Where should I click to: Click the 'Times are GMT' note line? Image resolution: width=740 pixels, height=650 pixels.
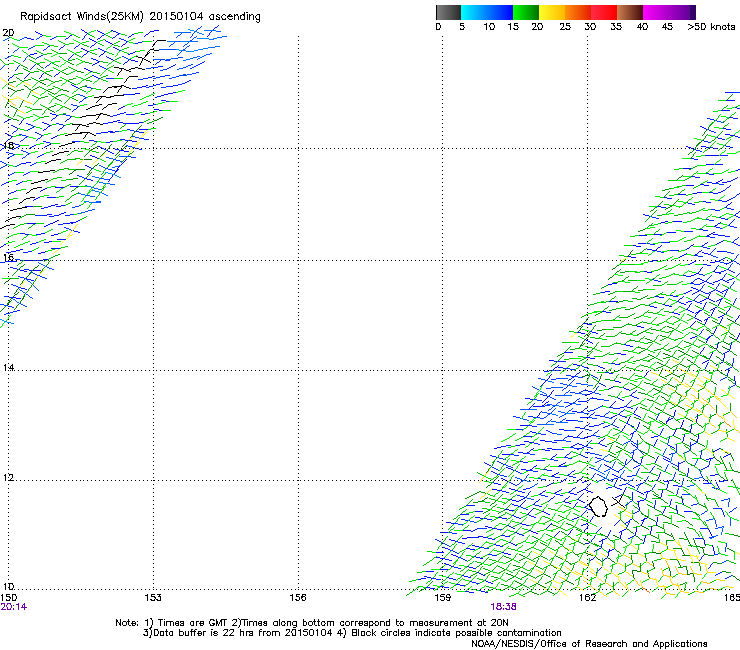coord(312,623)
